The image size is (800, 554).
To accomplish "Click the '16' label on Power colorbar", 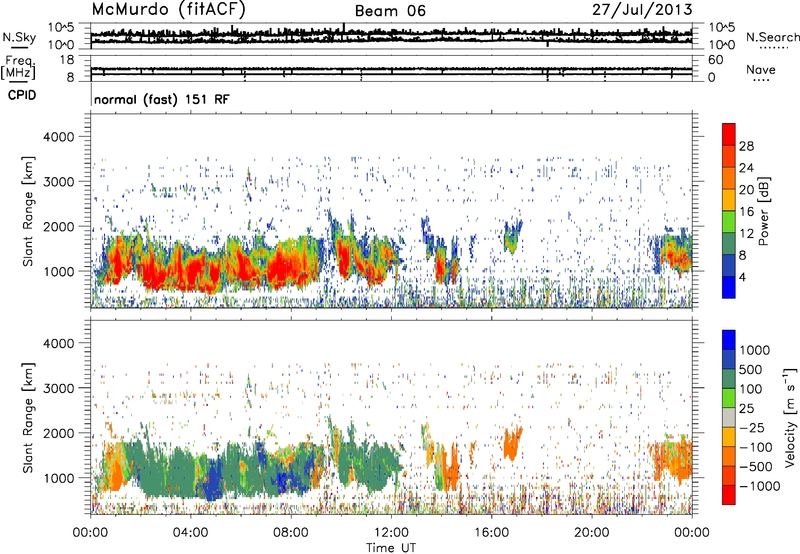I will (x=746, y=212).
